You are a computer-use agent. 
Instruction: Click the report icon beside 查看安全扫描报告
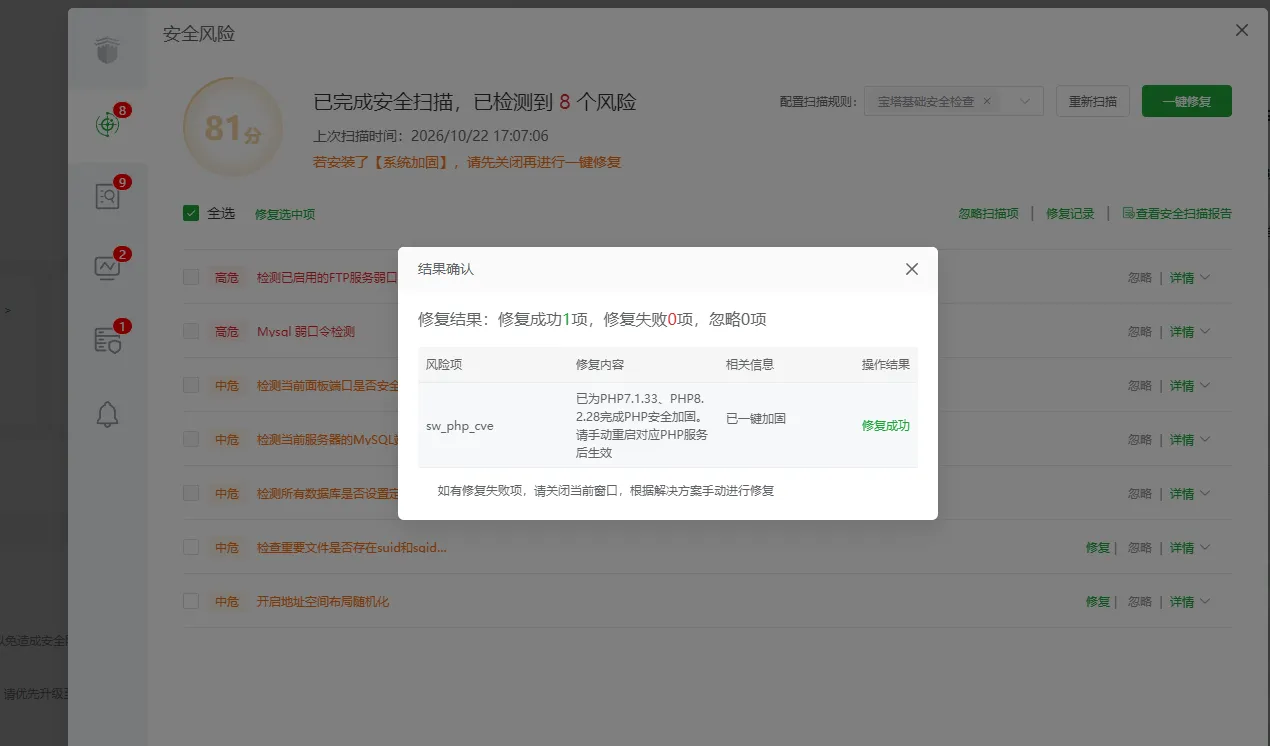(x=1128, y=213)
